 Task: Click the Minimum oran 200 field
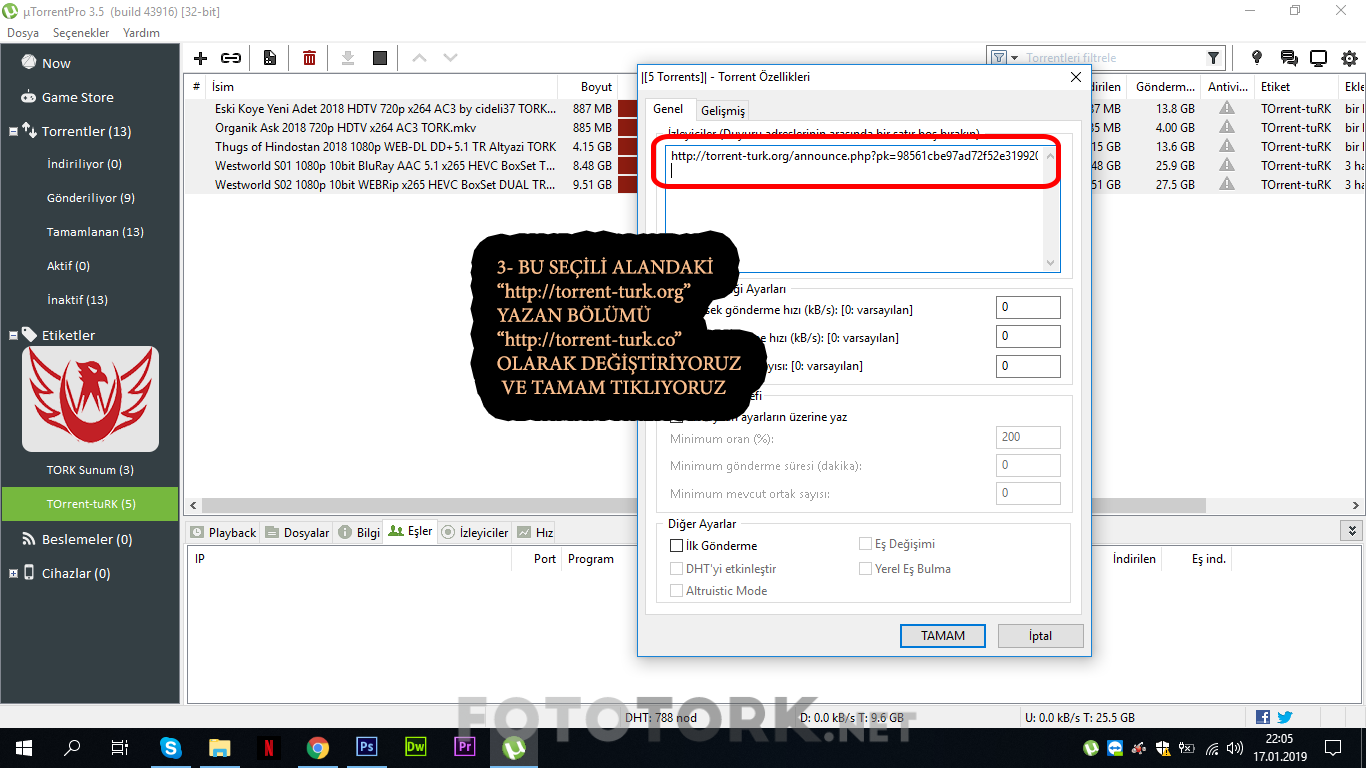1028,437
